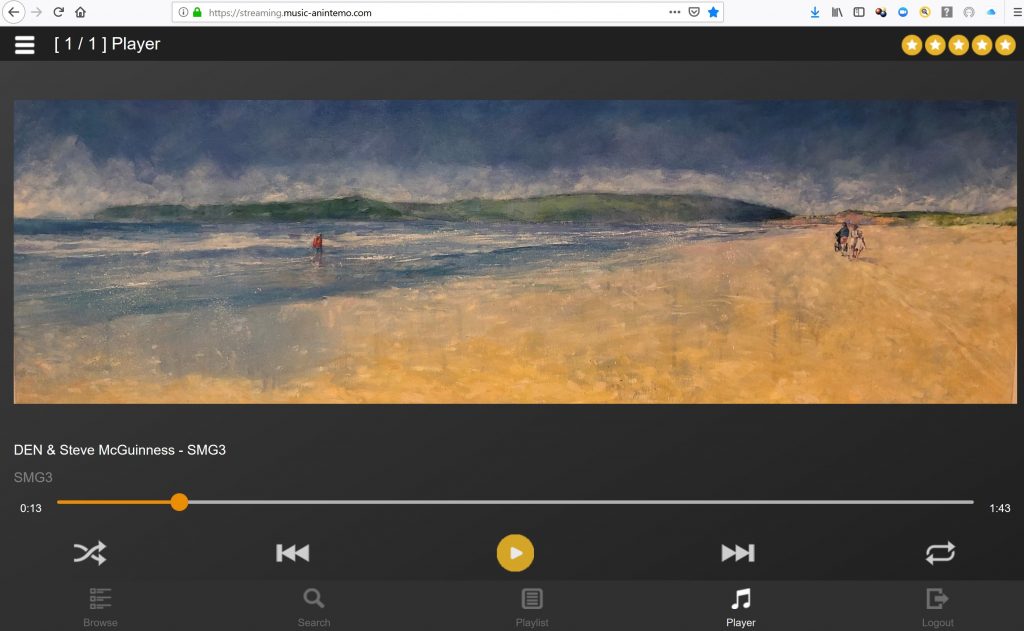This screenshot has height=631, width=1024.
Task: Click the seek slider handle
Action: tap(179, 502)
